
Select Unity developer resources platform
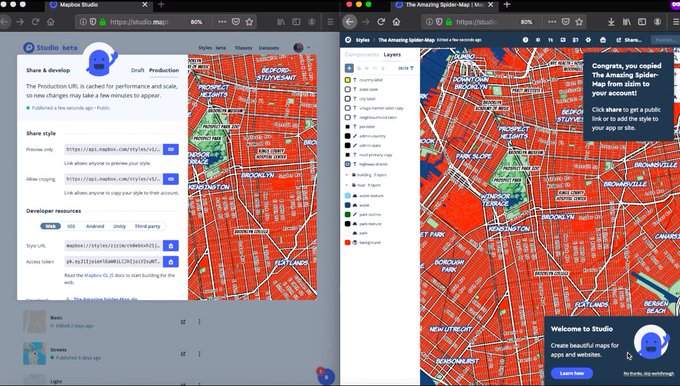click(119, 226)
